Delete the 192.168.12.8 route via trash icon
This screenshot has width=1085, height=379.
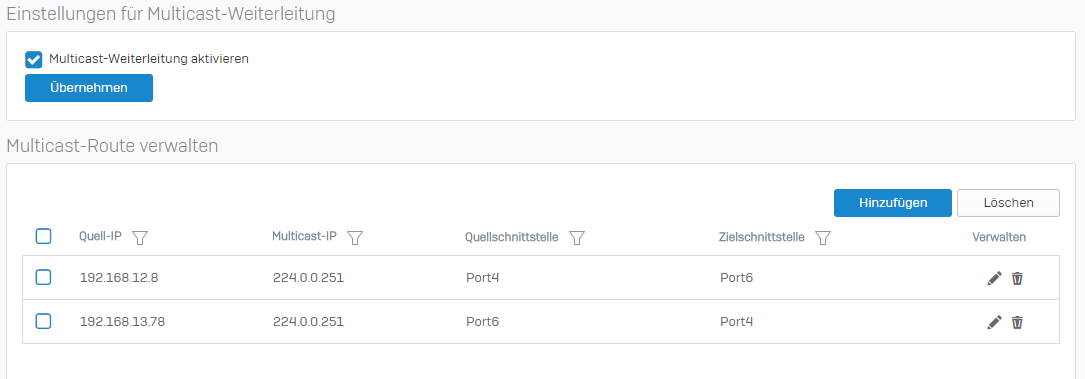click(1017, 278)
